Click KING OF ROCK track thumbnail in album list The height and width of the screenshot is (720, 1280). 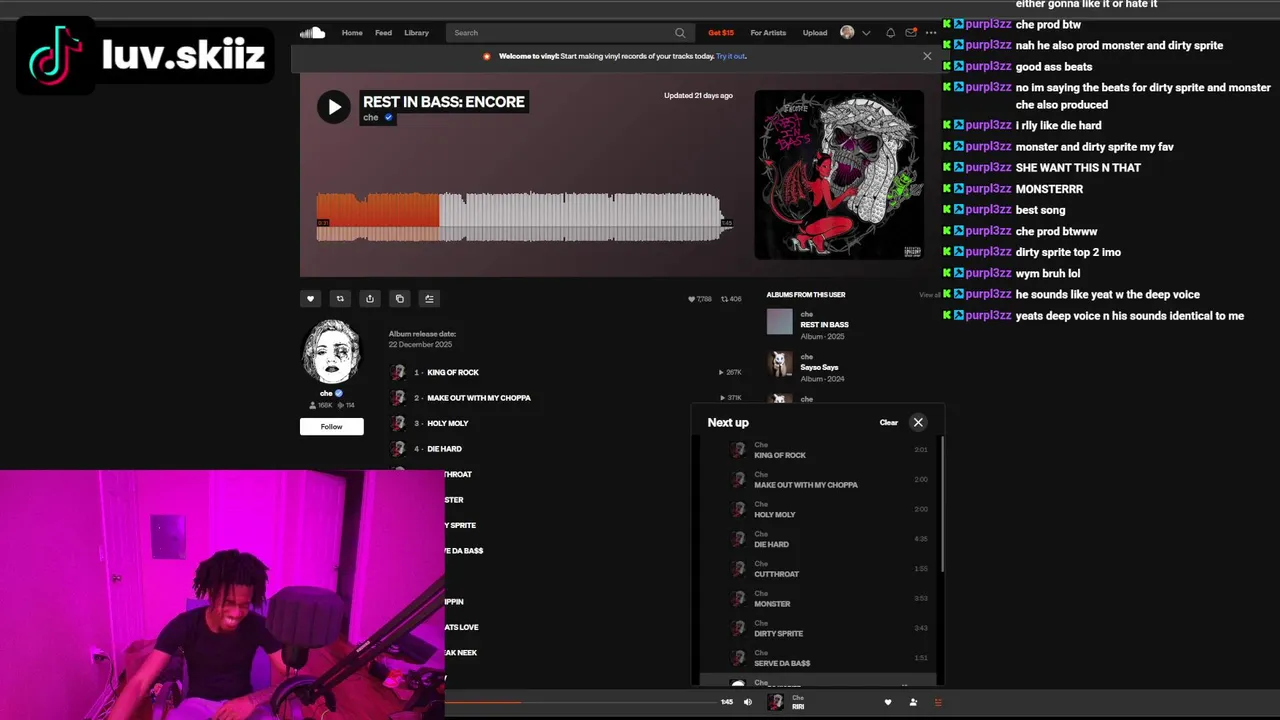398,372
